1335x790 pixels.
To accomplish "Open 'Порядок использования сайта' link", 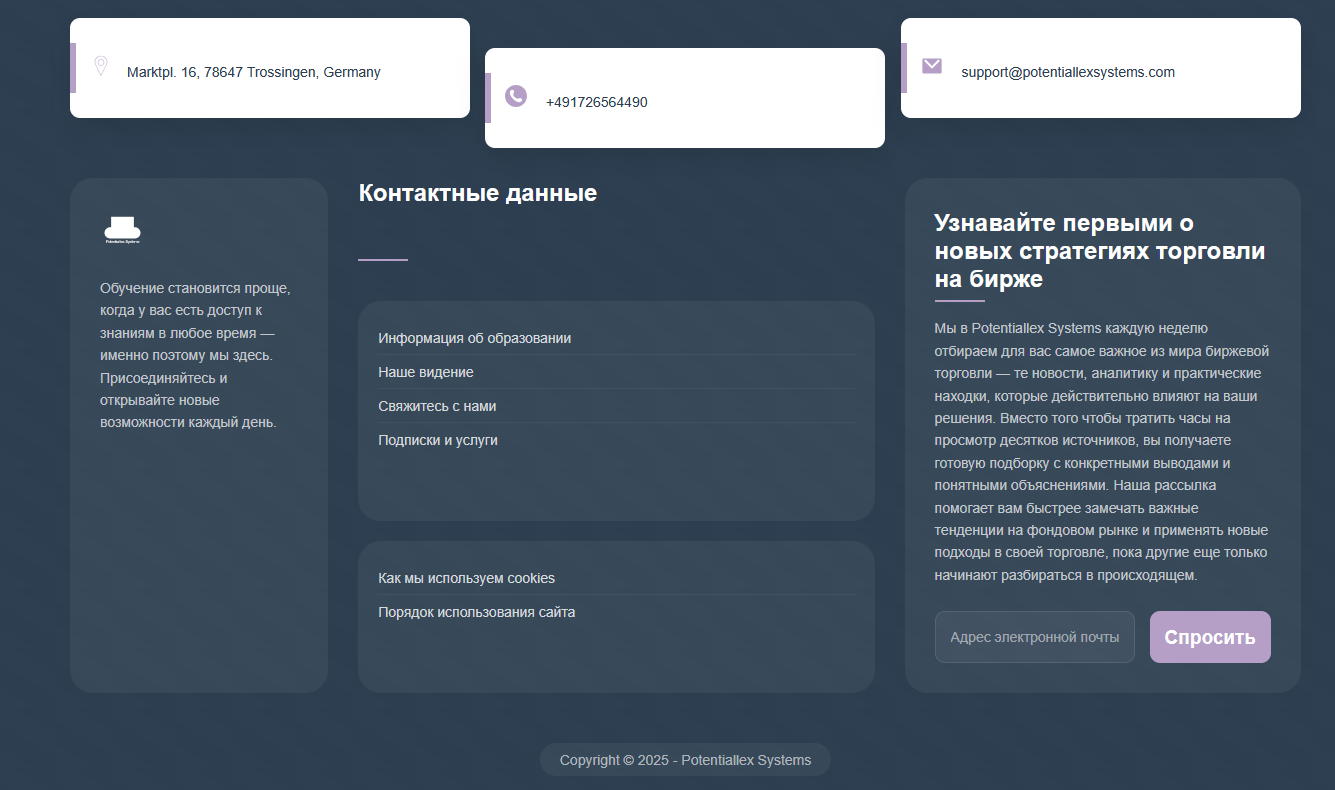I will (476, 612).
